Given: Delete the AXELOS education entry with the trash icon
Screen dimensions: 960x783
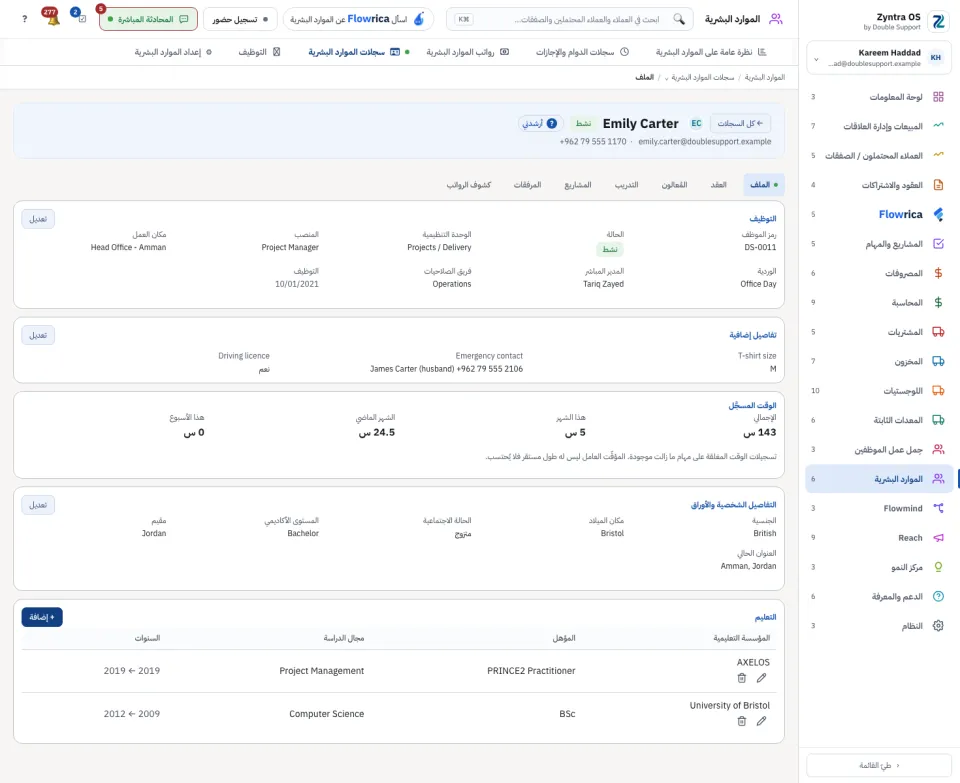Looking at the screenshot, I should click(741, 678).
